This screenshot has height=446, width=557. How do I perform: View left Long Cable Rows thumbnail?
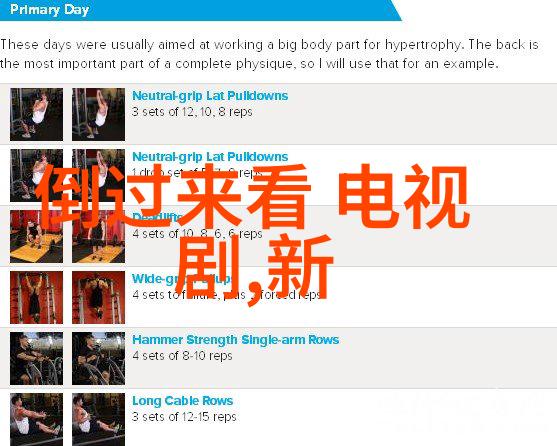(37, 419)
